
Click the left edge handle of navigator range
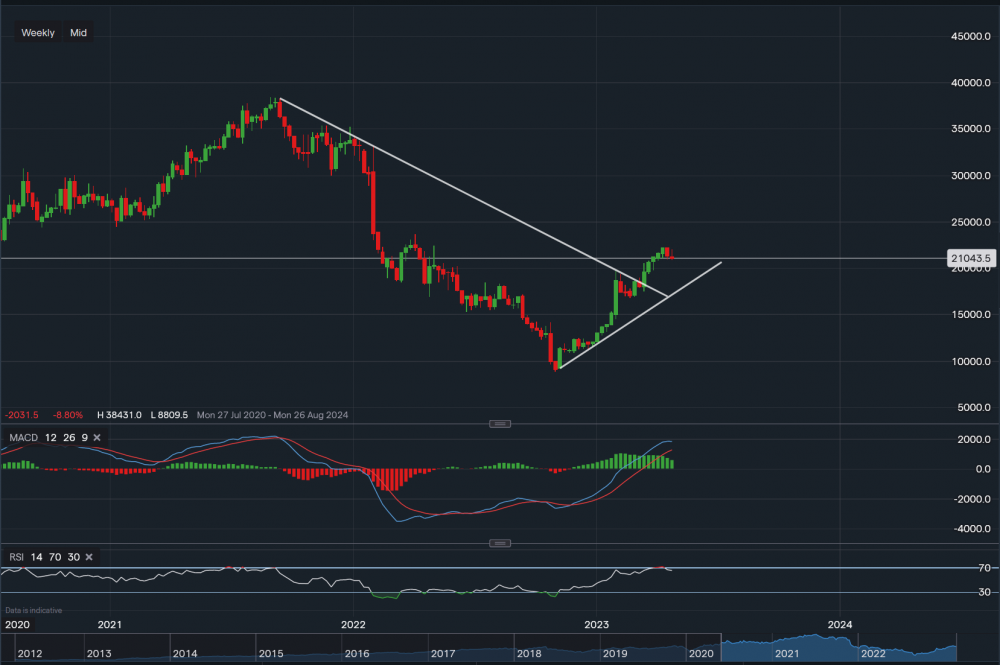tap(720, 648)
